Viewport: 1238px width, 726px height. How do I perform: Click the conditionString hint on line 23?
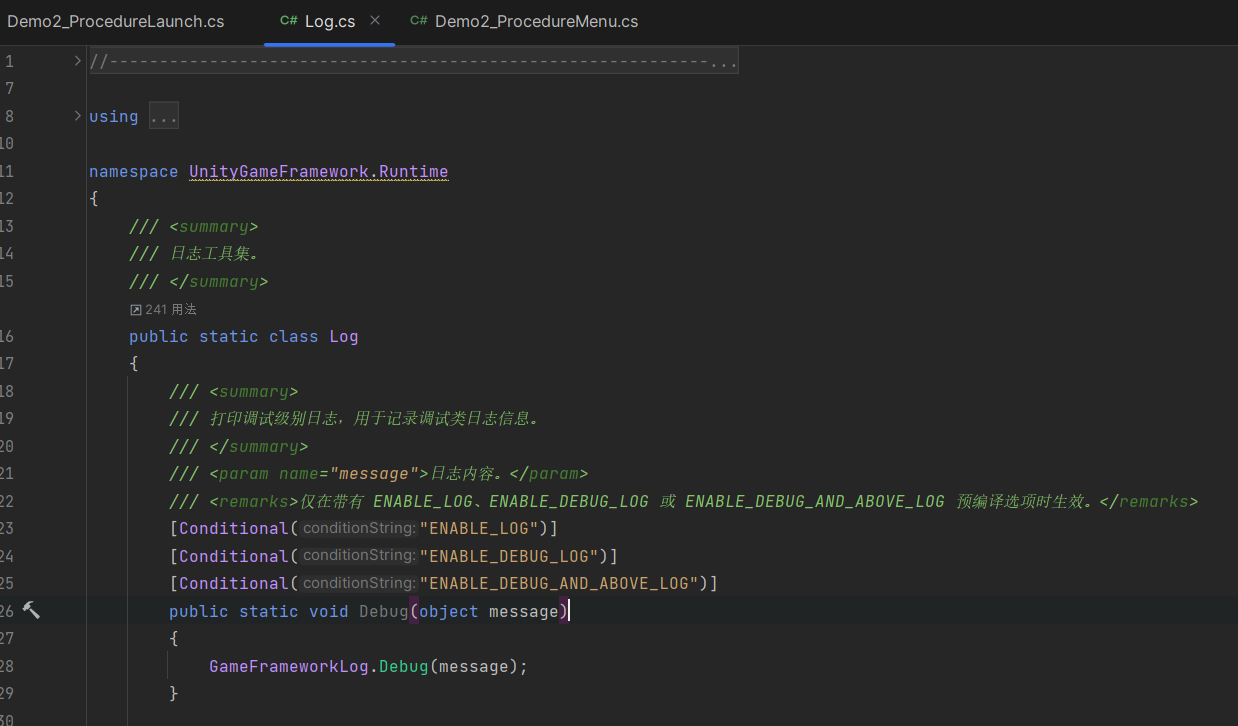pyautogui.click(x=359, y=528)
